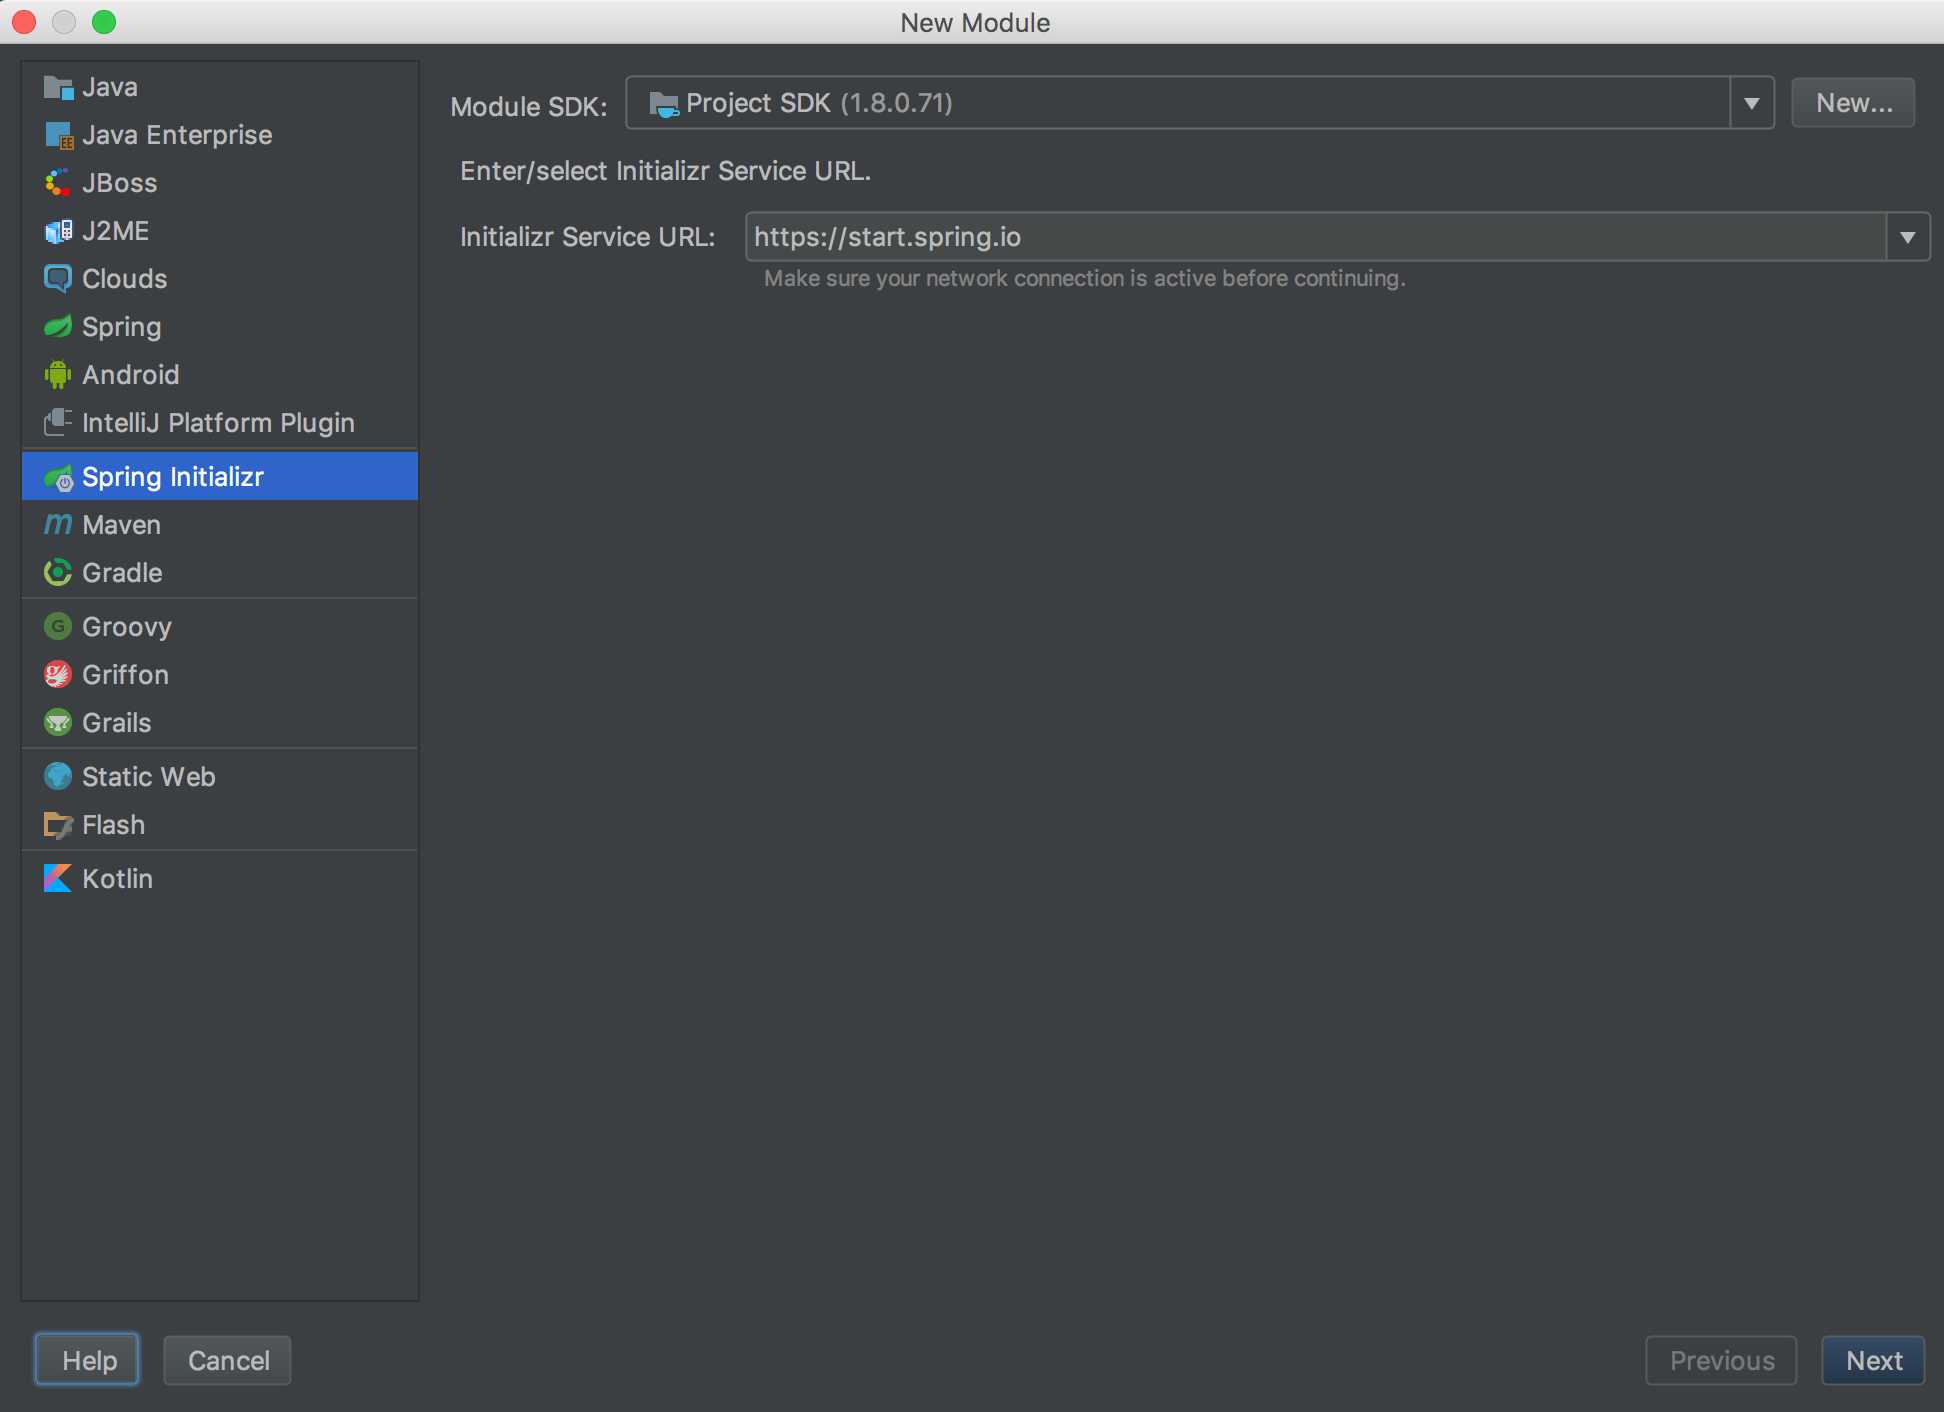Image resolution: width=1944 pixels, height=1412 pixels.
Task: Select IntelliJ Platform Plugin entry
Action: [220, 423]
